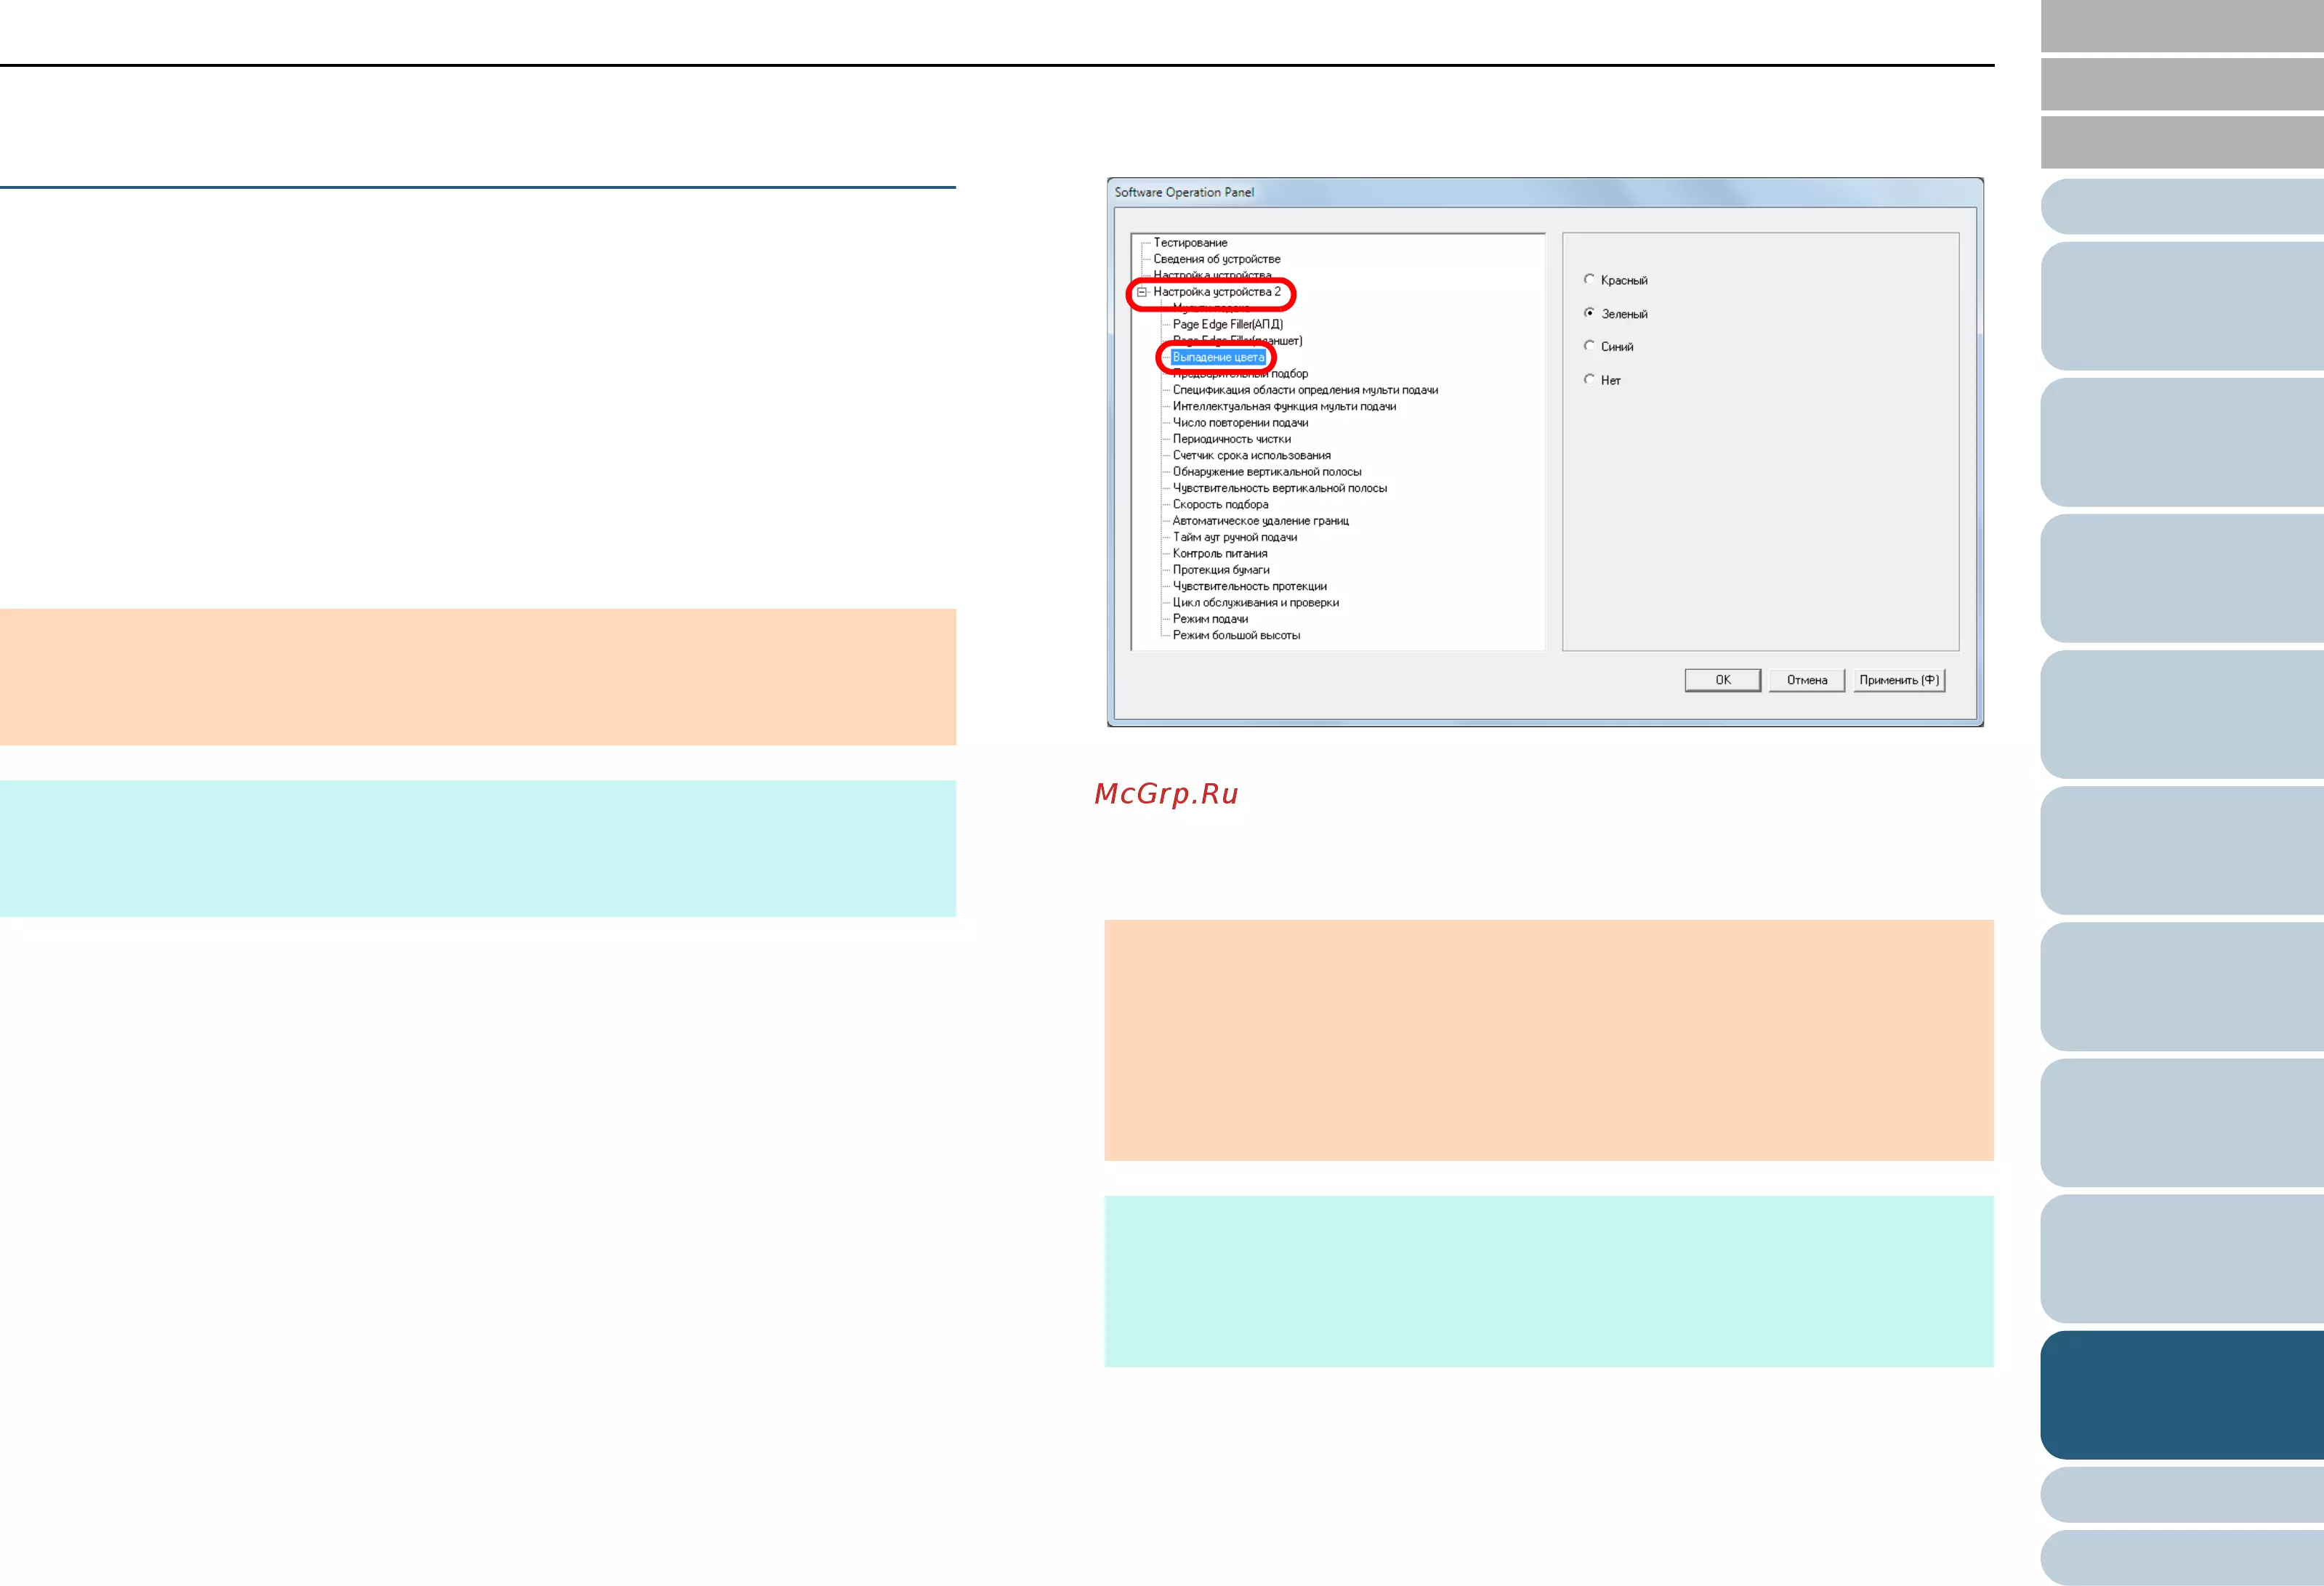Collapse the Настройка устройства 2 tree node
This screenshot has width=2324, height=1586.
(1141, 292)
